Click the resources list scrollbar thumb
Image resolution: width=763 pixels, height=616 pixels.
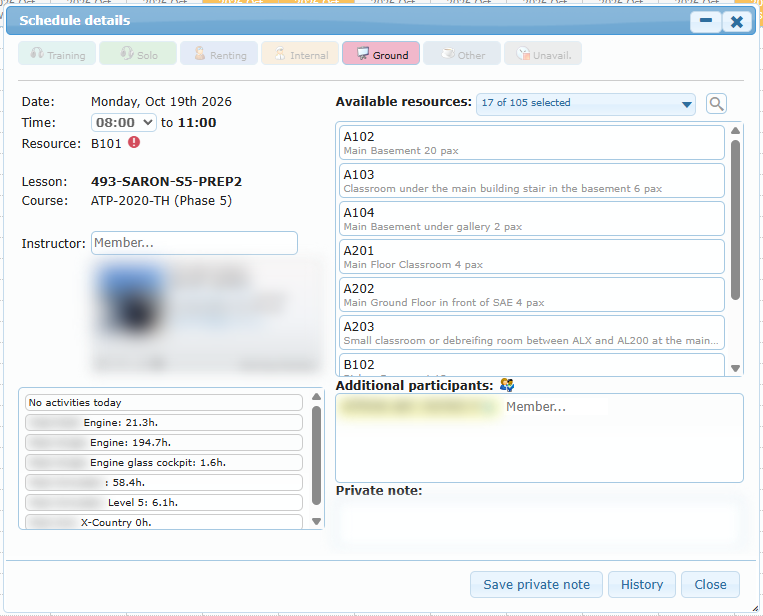tap(735, 220)
